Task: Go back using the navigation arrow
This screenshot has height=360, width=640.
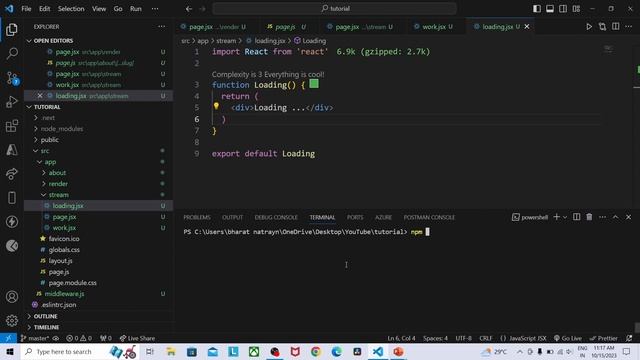Action: click(x=189, y=9)
